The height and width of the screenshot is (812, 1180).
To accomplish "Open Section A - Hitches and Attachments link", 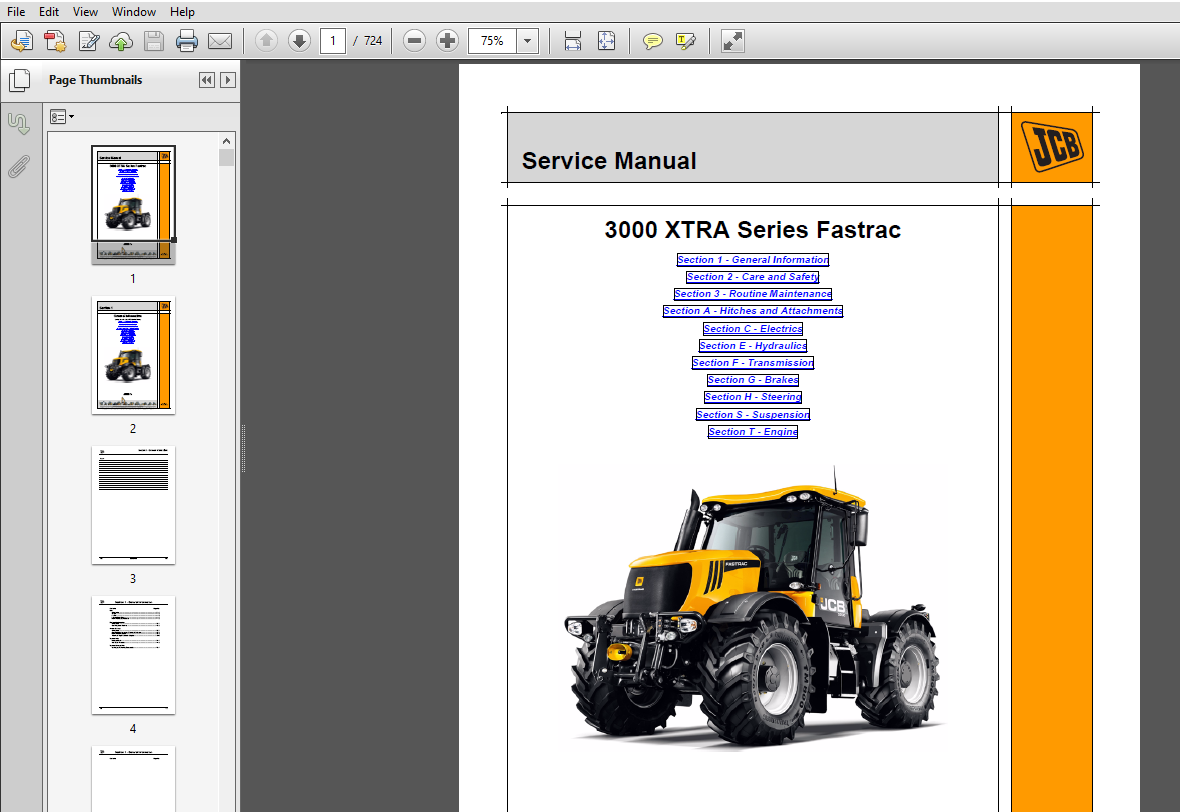I will tap(753, 311).
